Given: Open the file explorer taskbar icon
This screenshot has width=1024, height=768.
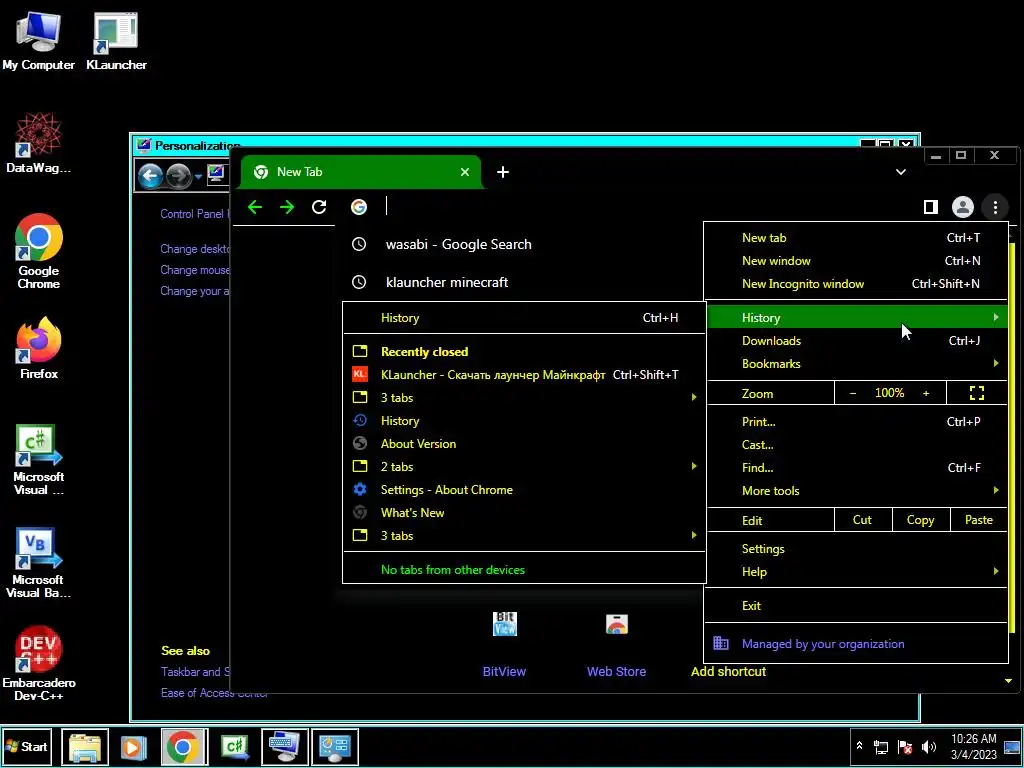Looking at the screenshot, I should (85, 746).
